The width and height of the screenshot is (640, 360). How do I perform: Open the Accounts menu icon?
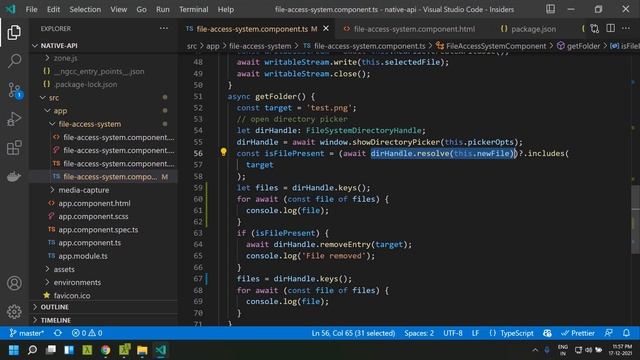[14, 283]
